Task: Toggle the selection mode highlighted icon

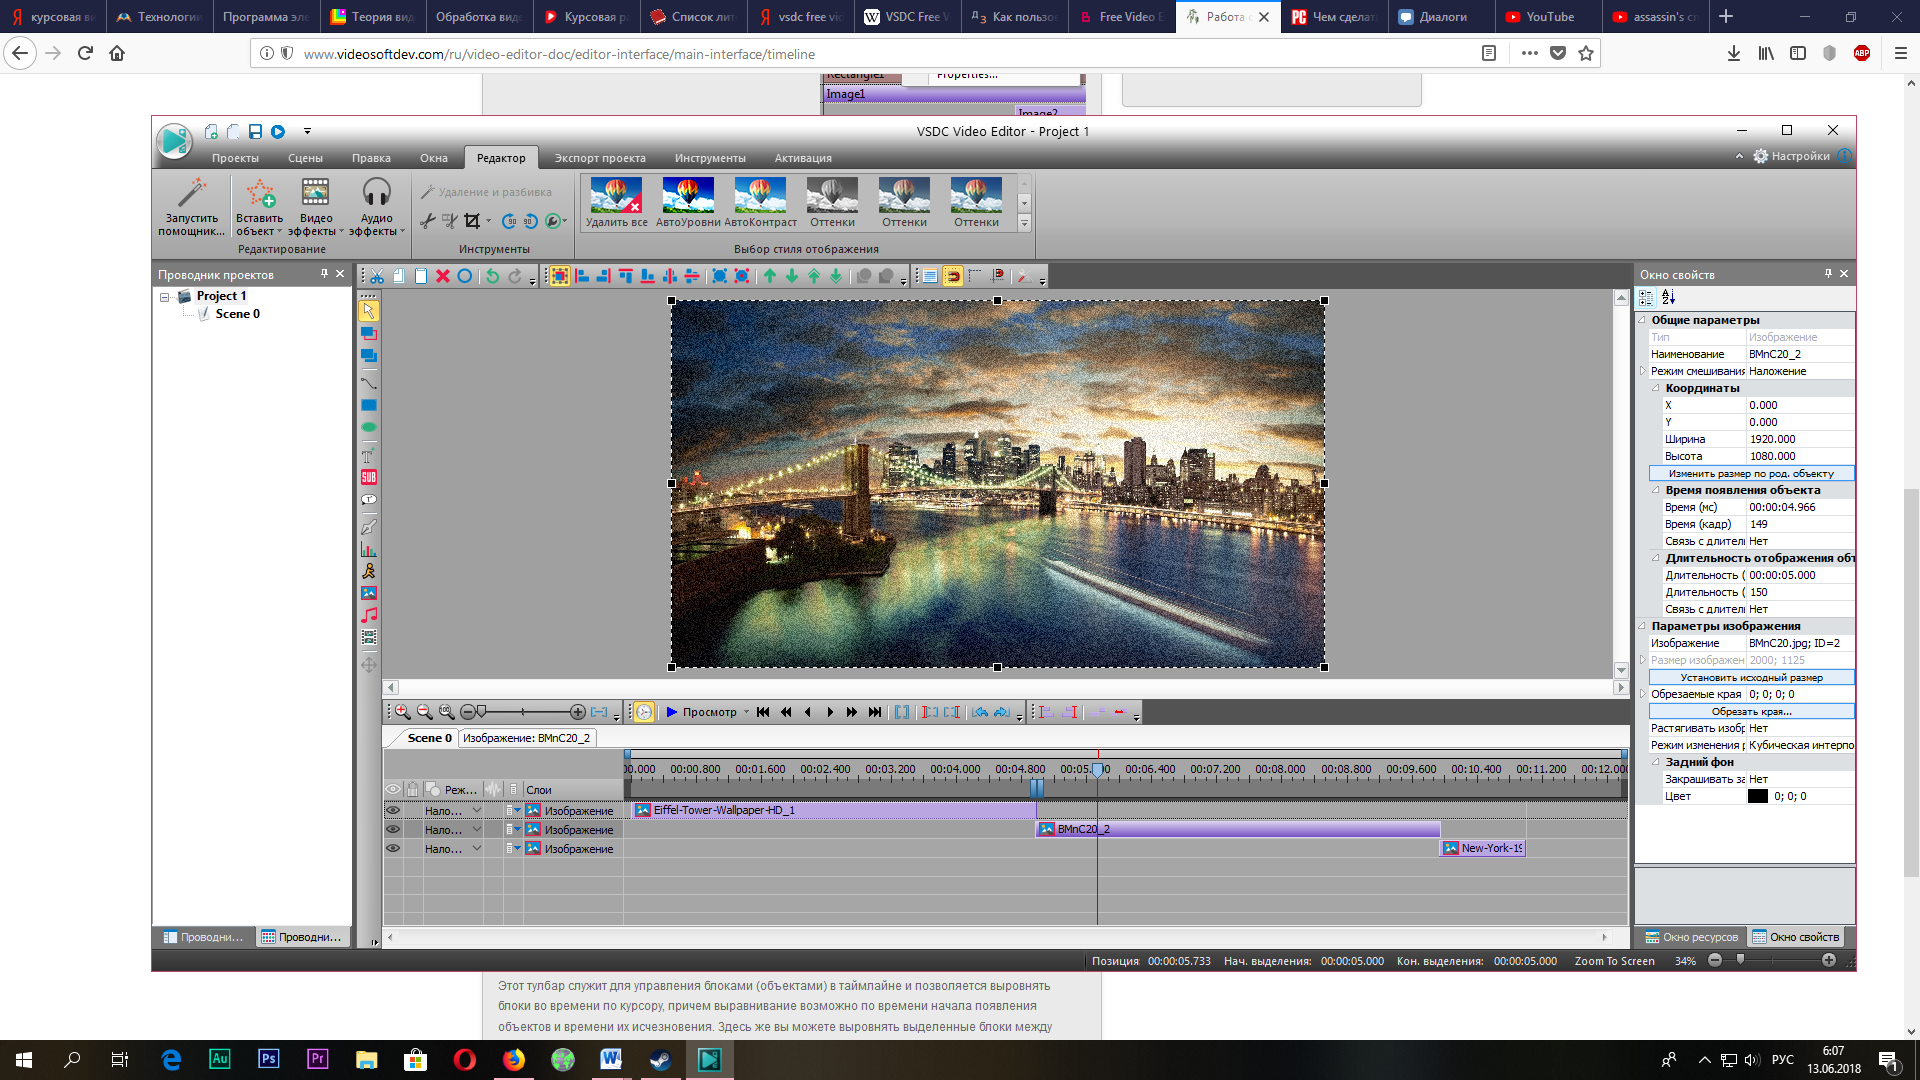Action: click(x=560, y=276)
